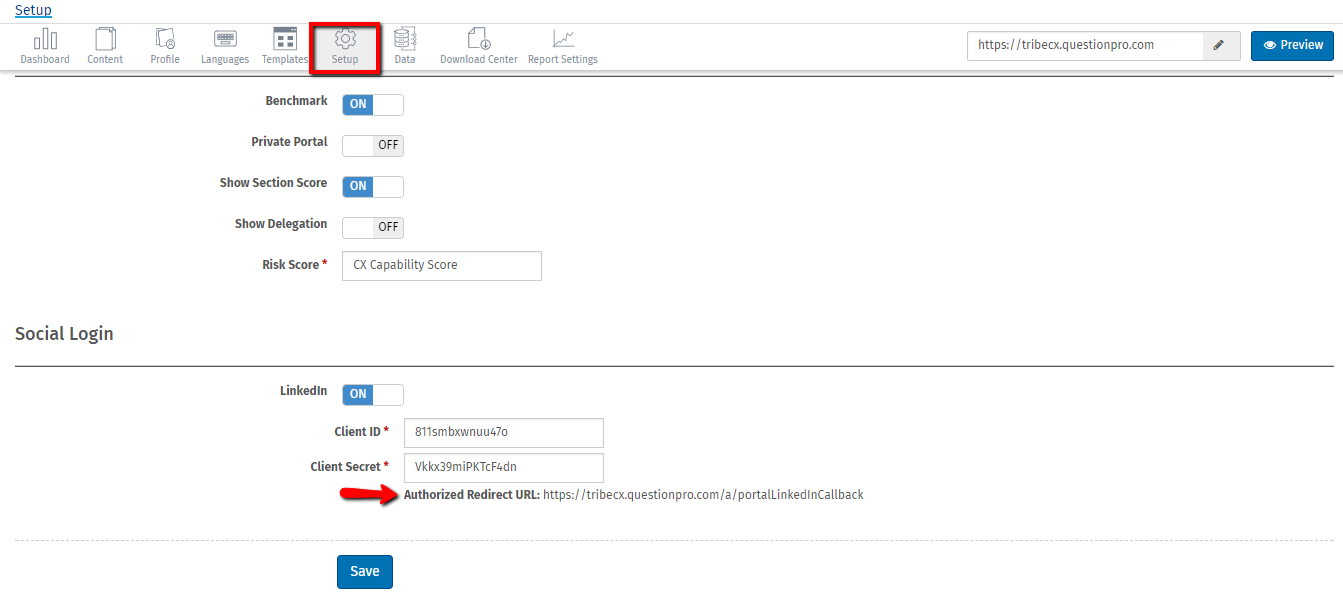
Task: Click the pencil edit icon beside the URL
Action: click(x=1219, y=45)
